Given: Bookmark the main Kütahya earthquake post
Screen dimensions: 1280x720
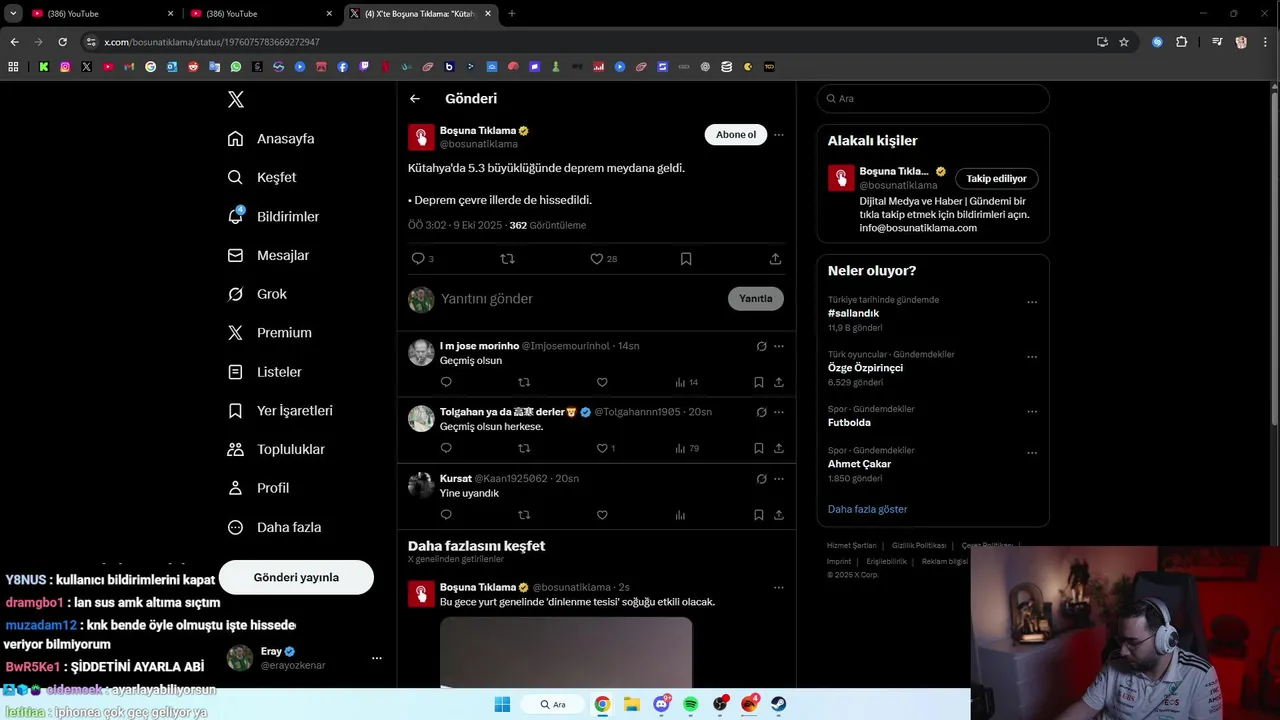Looking at the screenshot, I should pyautogui.click(x=686, y=259).
